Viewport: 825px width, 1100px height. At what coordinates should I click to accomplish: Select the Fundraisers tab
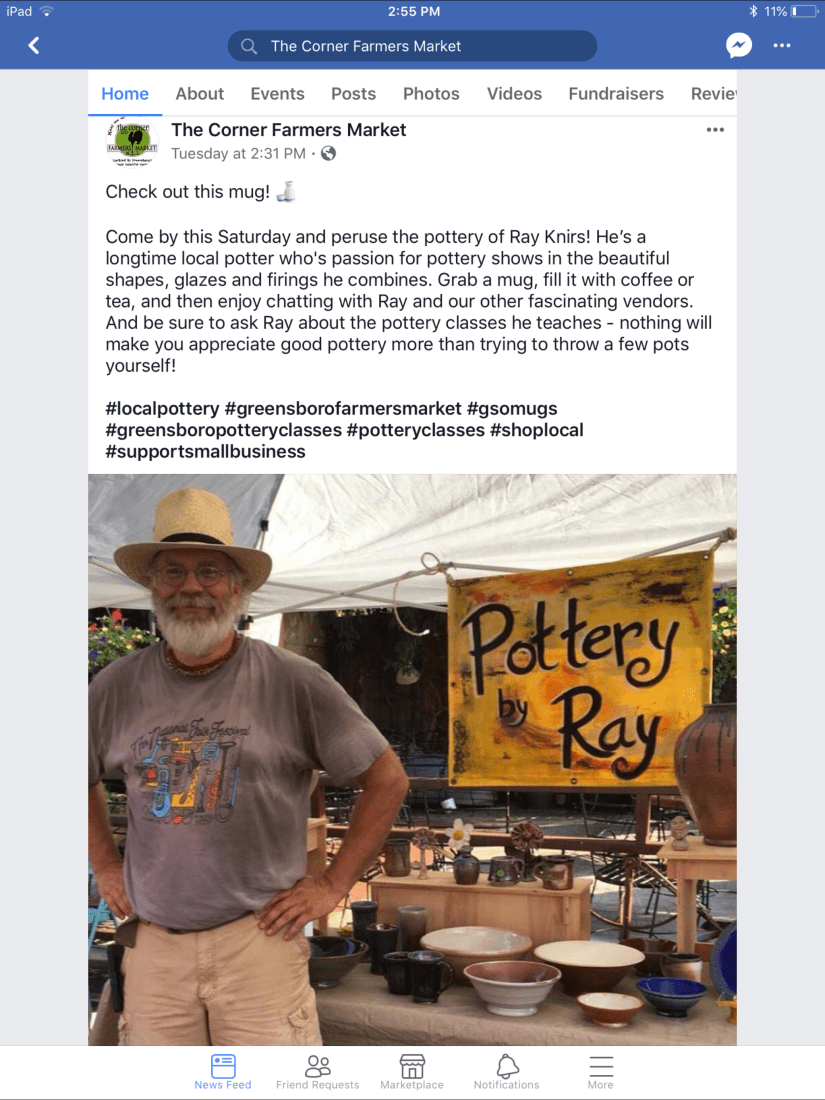click(616, 94)
